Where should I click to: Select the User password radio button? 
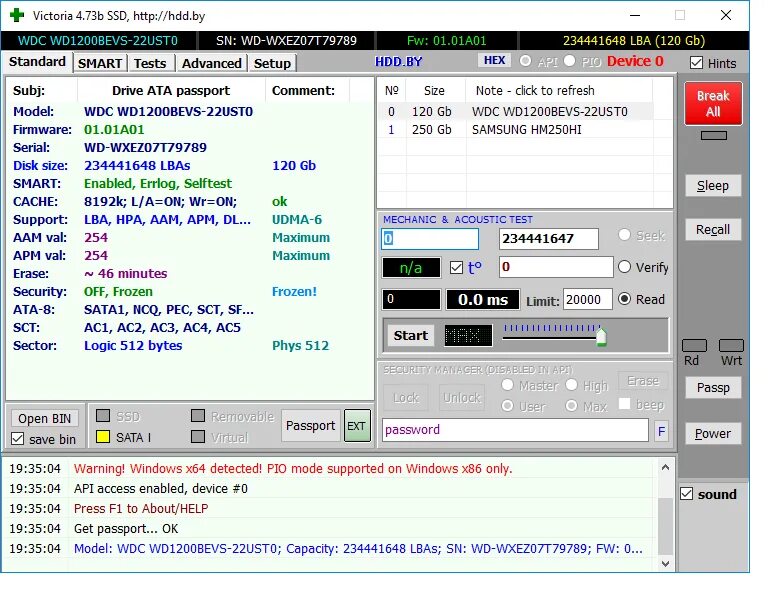[507, 406]
